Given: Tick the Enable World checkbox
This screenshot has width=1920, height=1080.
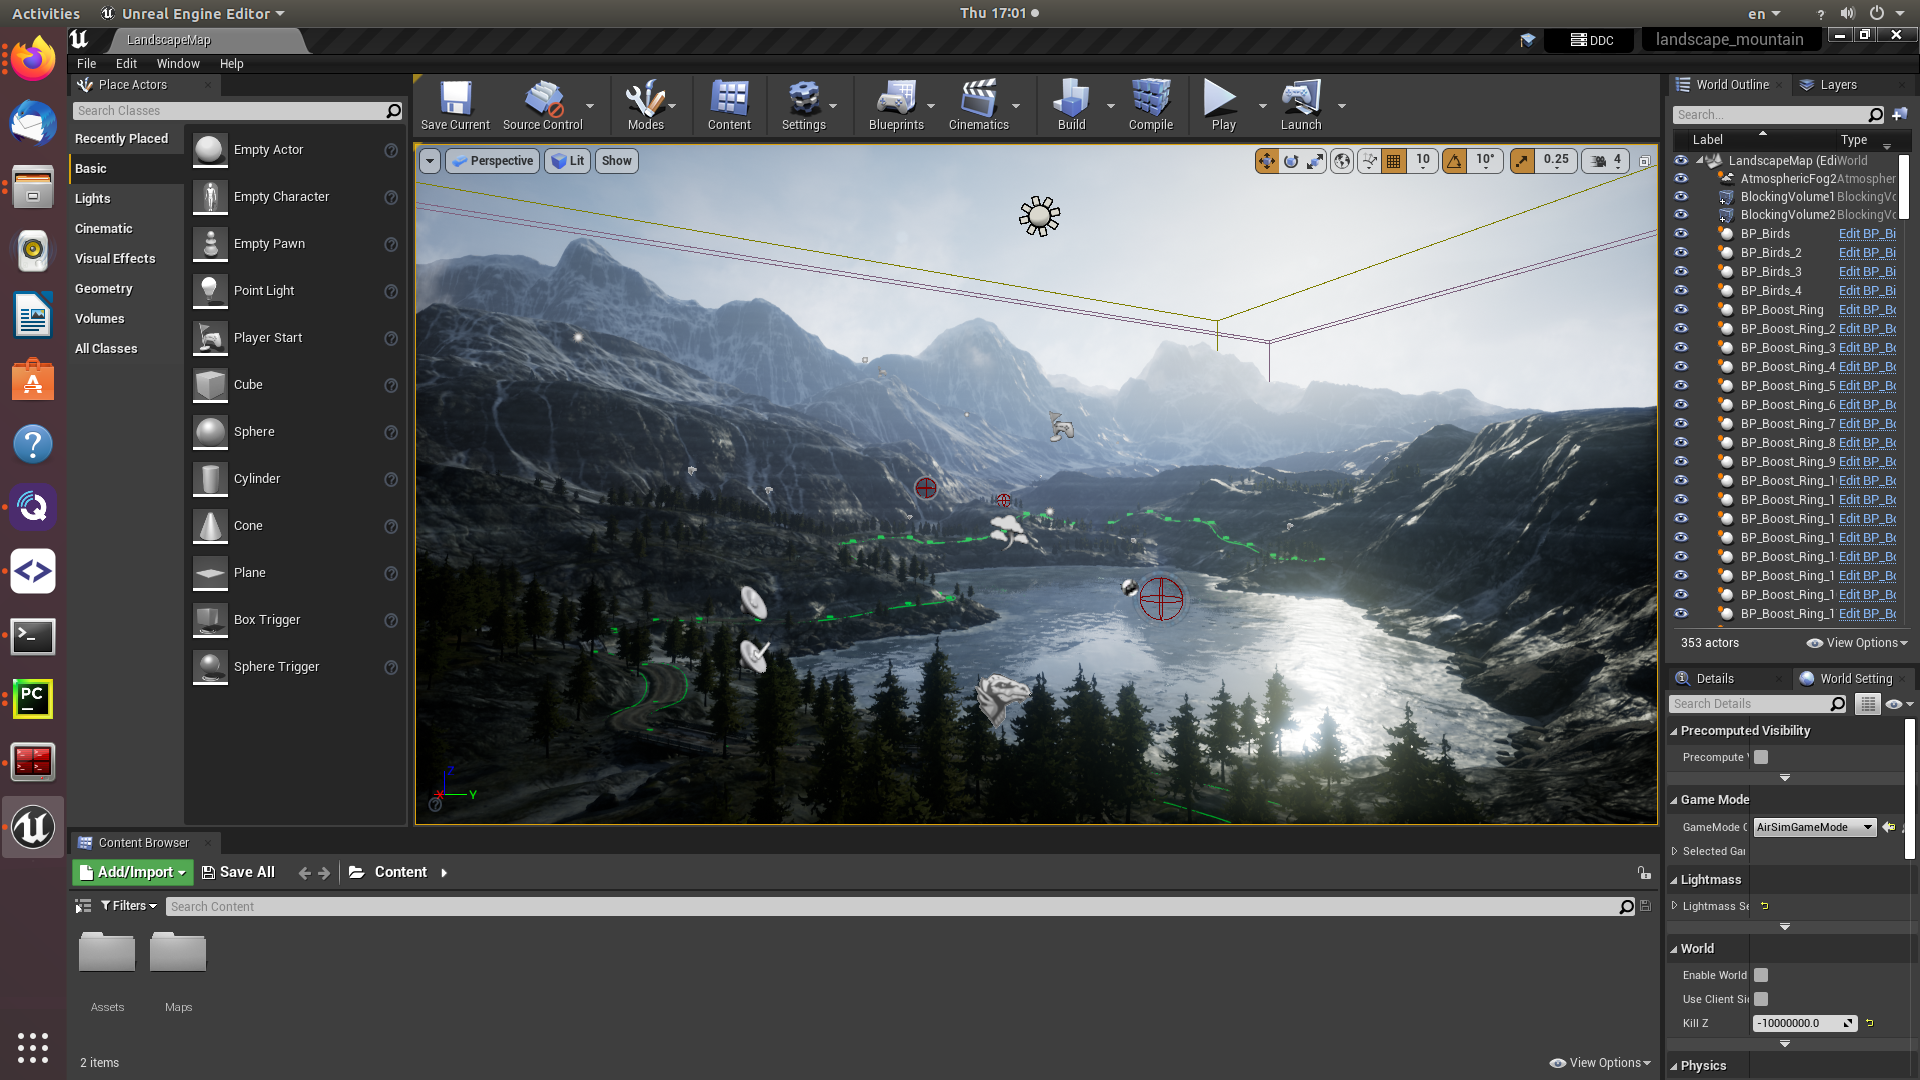Looking at the screenshot, I should [1761, 975].
